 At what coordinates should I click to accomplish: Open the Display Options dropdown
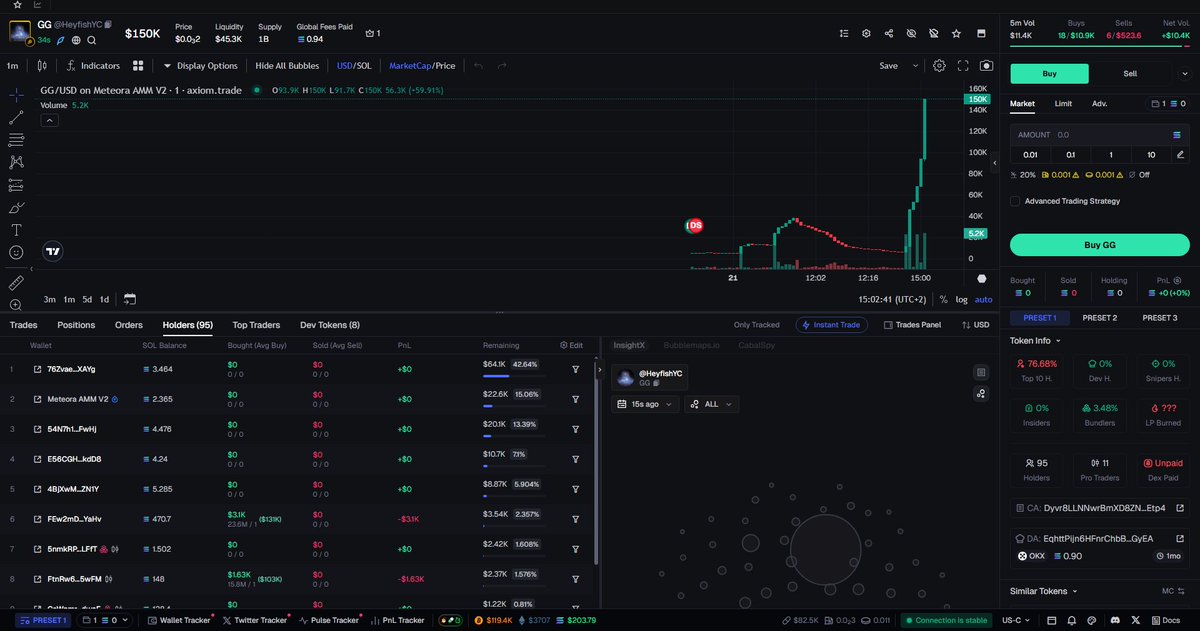point(200,66)
